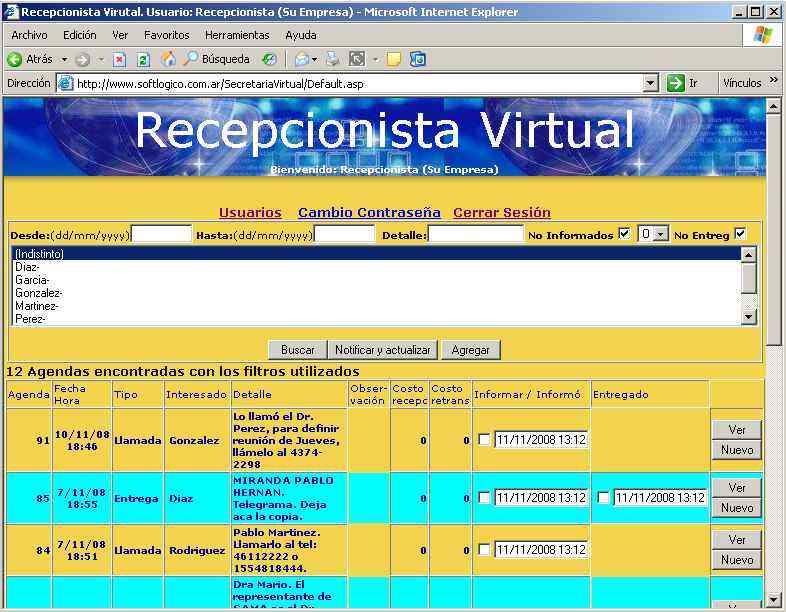Refresh the page with the toolbar icon
The image size is (786, 612).
coord(143,59)
